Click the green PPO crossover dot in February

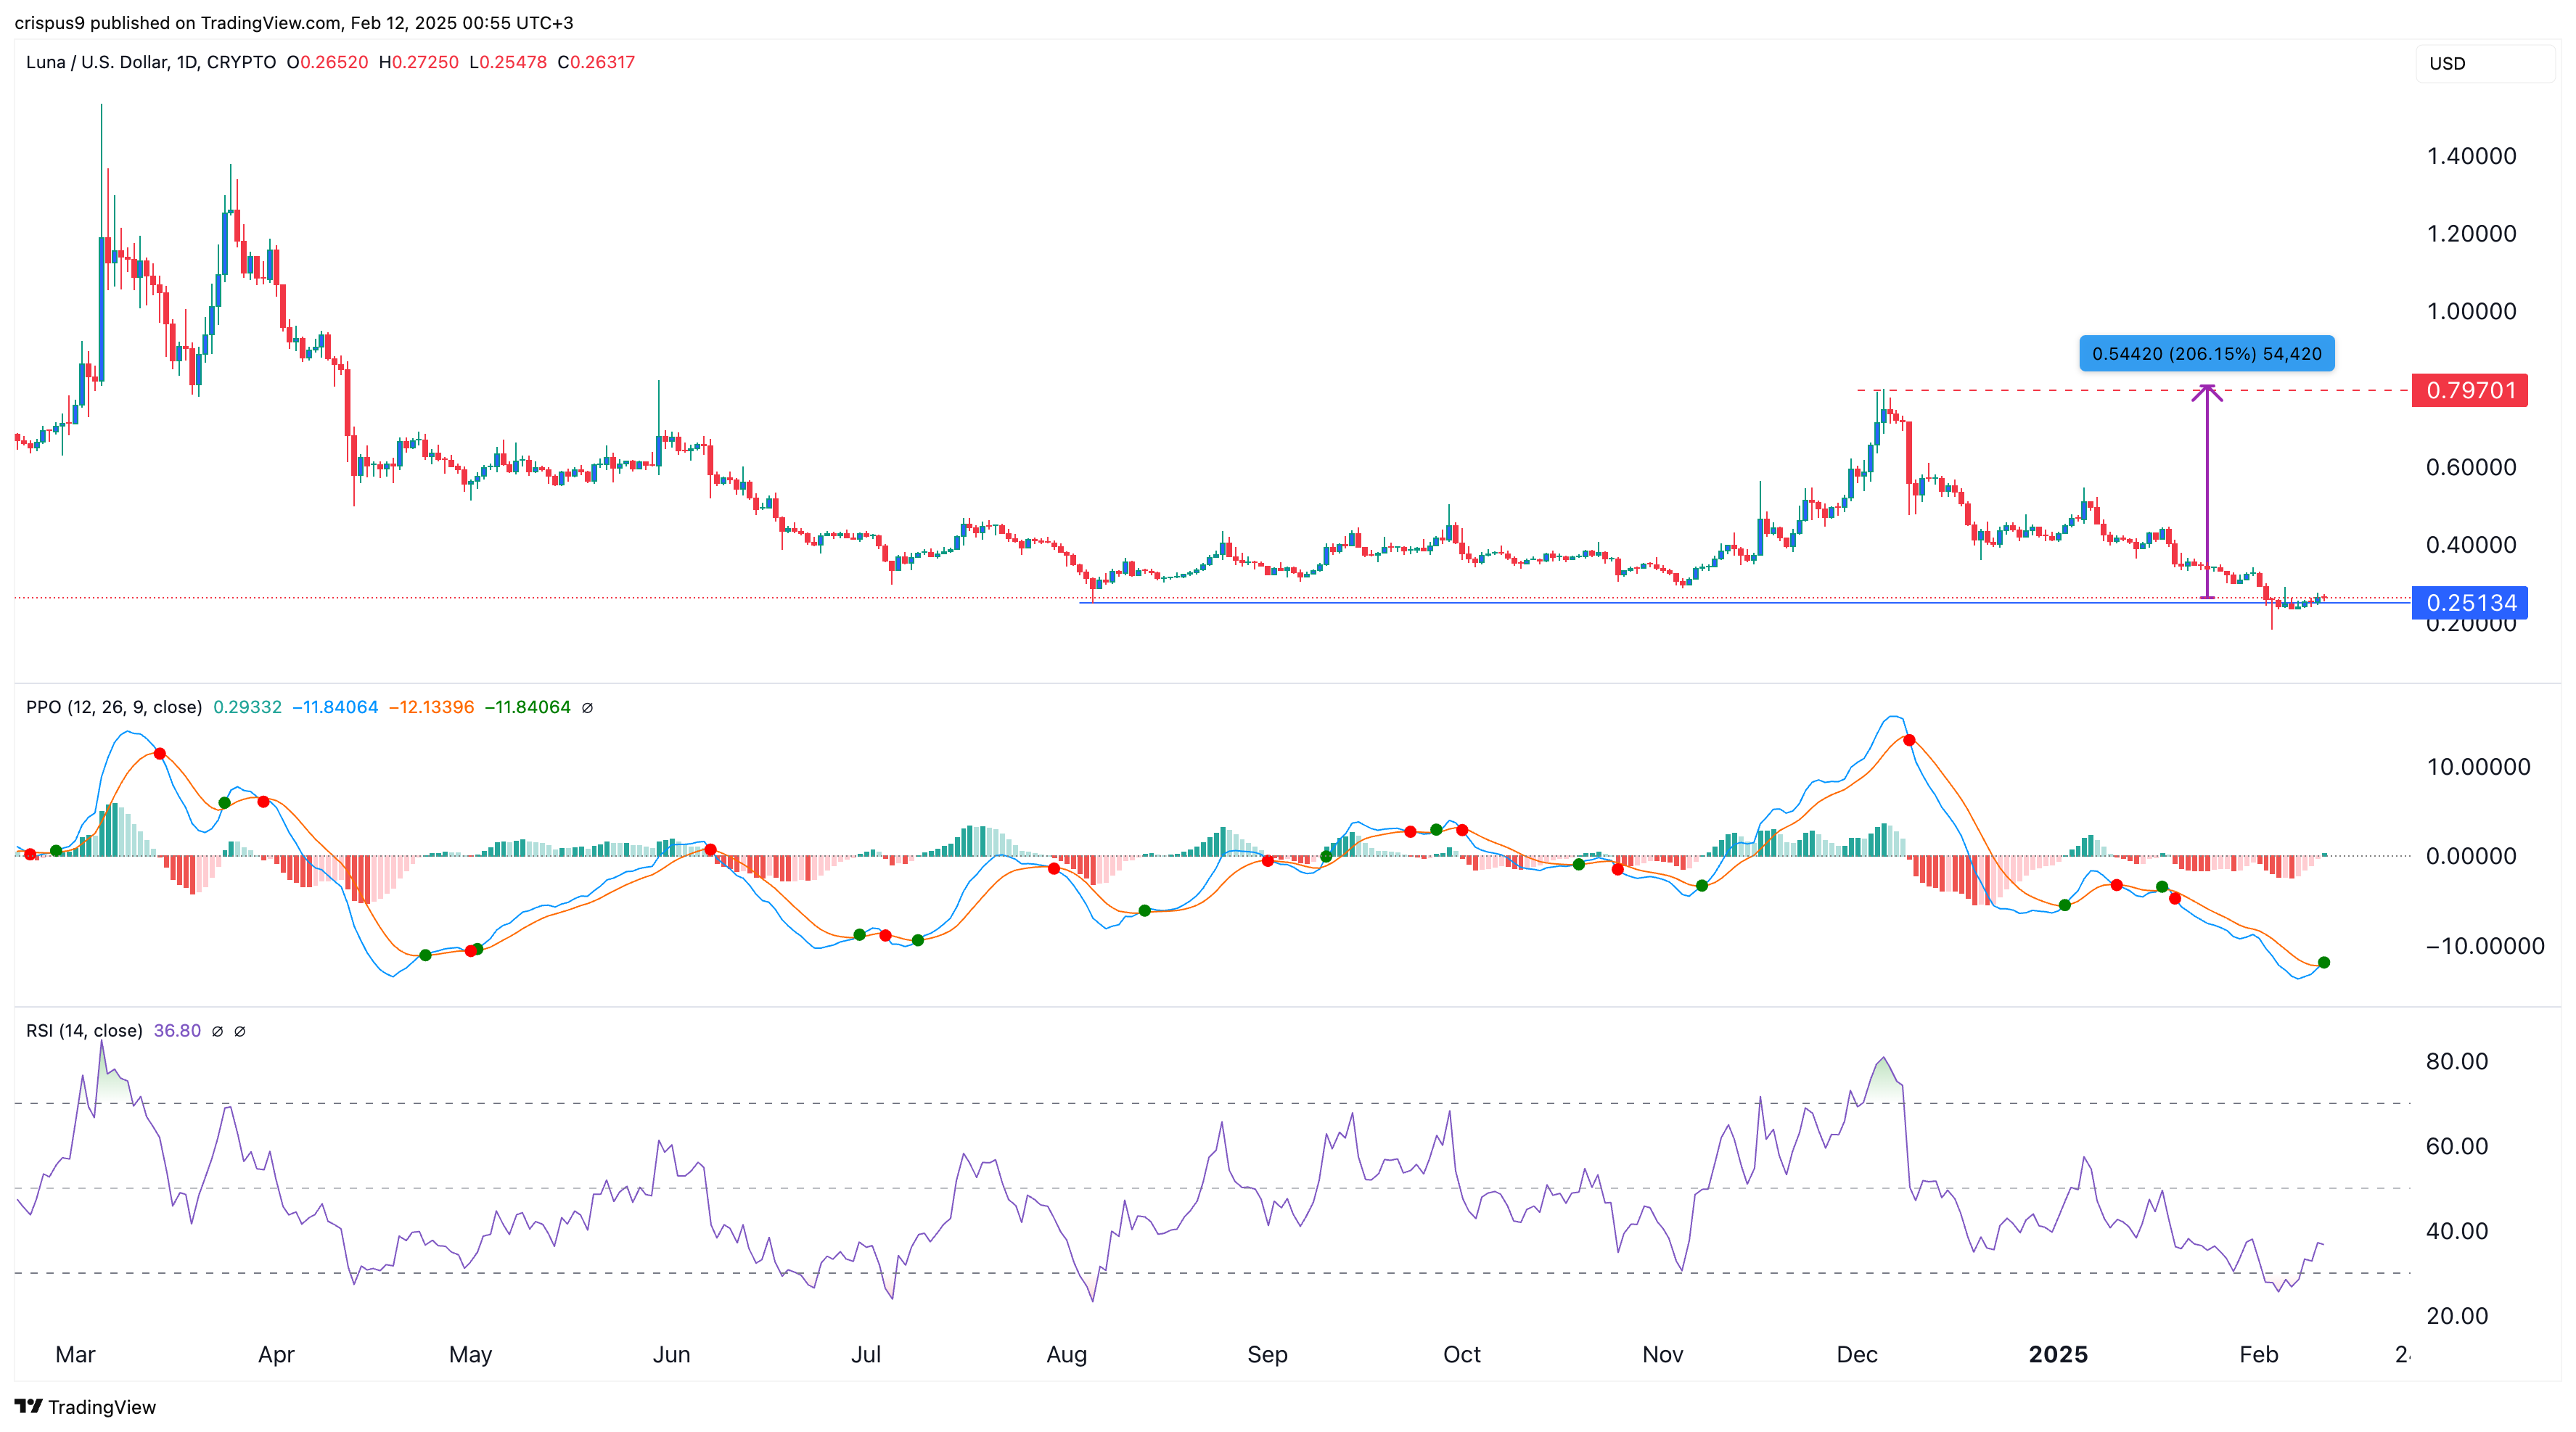pyautogui.click(x=2324, y=963)
